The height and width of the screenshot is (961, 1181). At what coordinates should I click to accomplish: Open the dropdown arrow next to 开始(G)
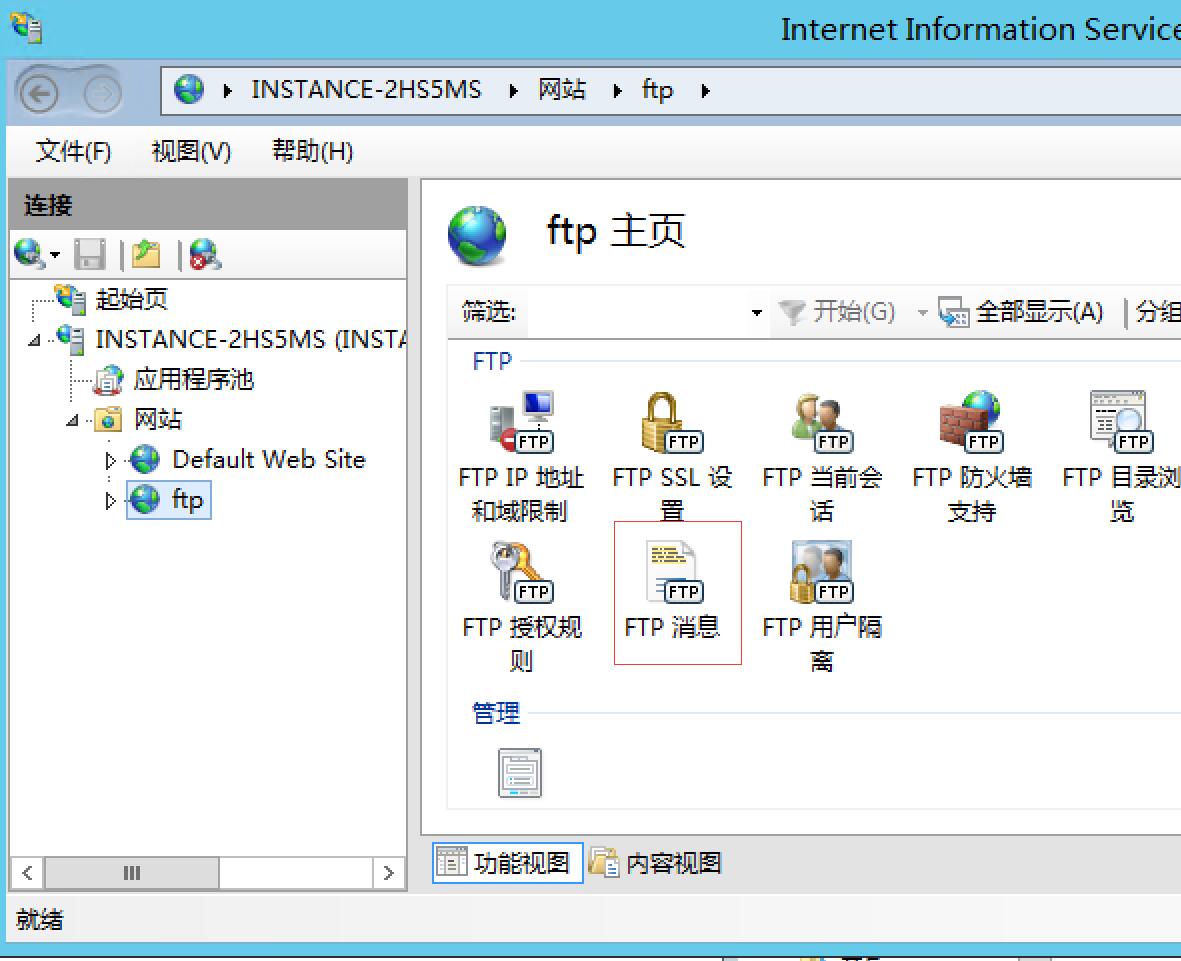[x=922, y=313]
